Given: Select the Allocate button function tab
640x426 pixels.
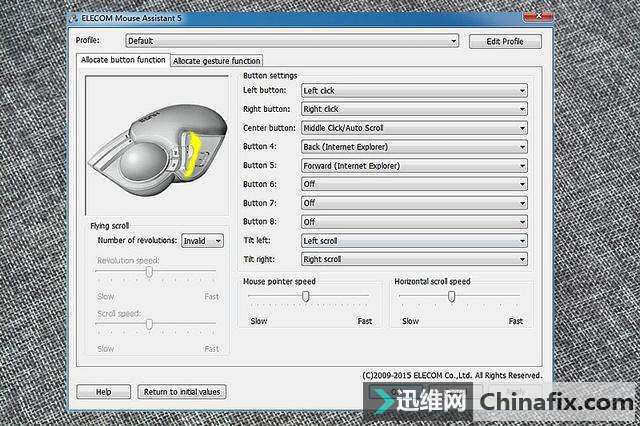Looking at the screenshot, I should [123, 60].
